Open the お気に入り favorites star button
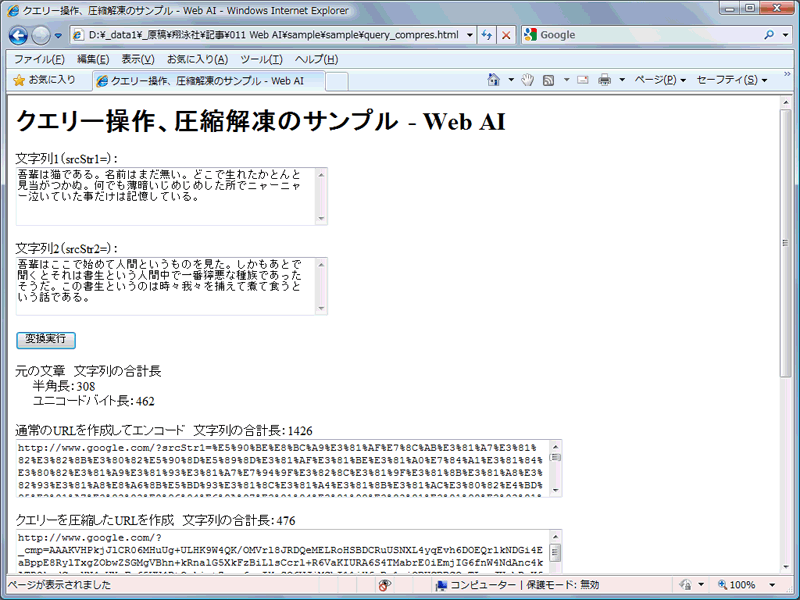This screenshot has width=800, height=600. point(44,80)
